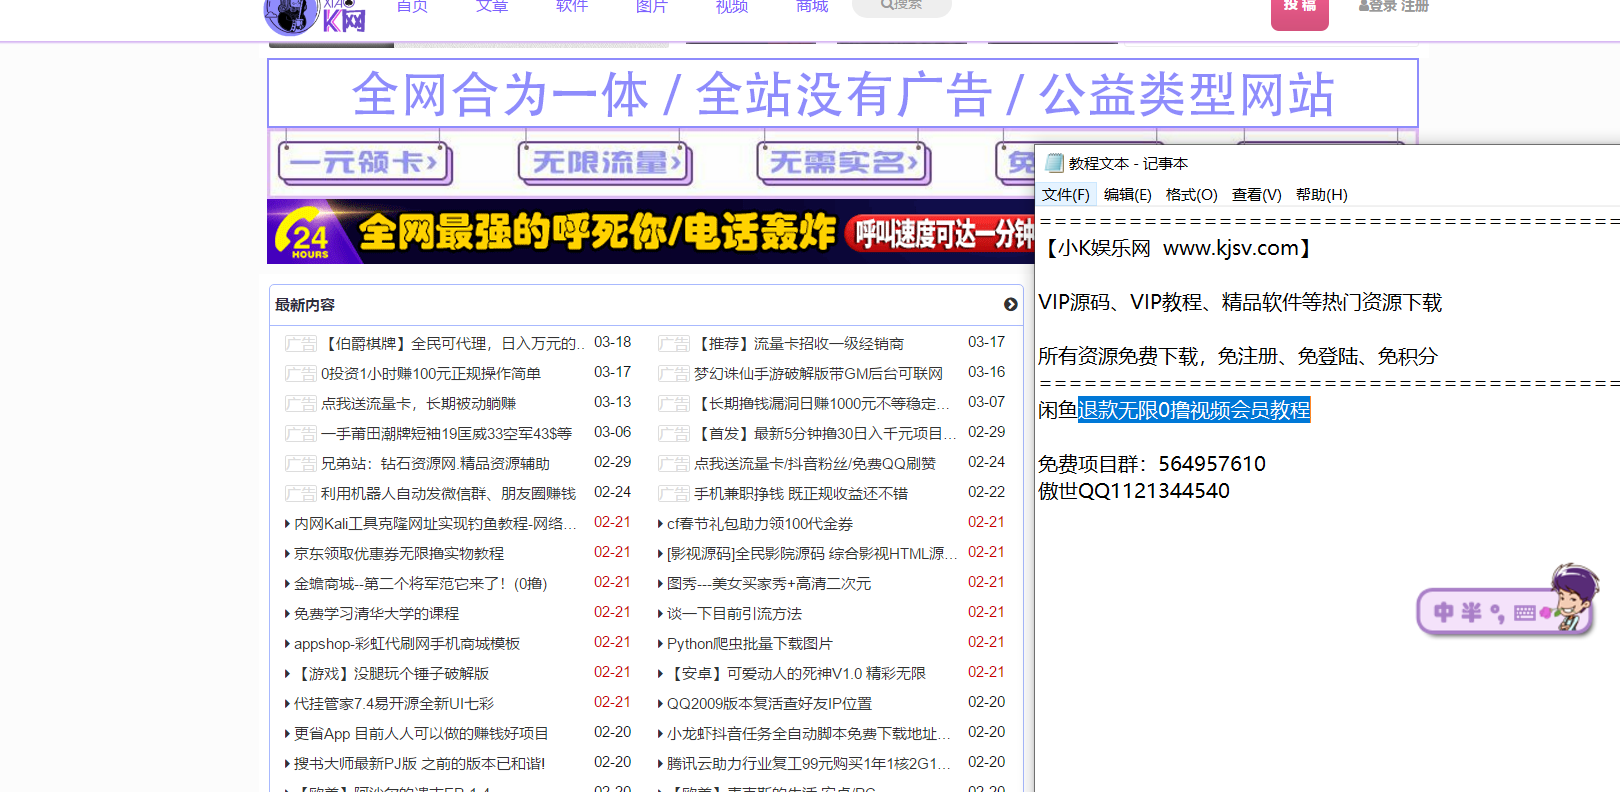Click the 广告 tag beside 伯爵棋牌 row
1620x792 pixels.
point(301,344)
